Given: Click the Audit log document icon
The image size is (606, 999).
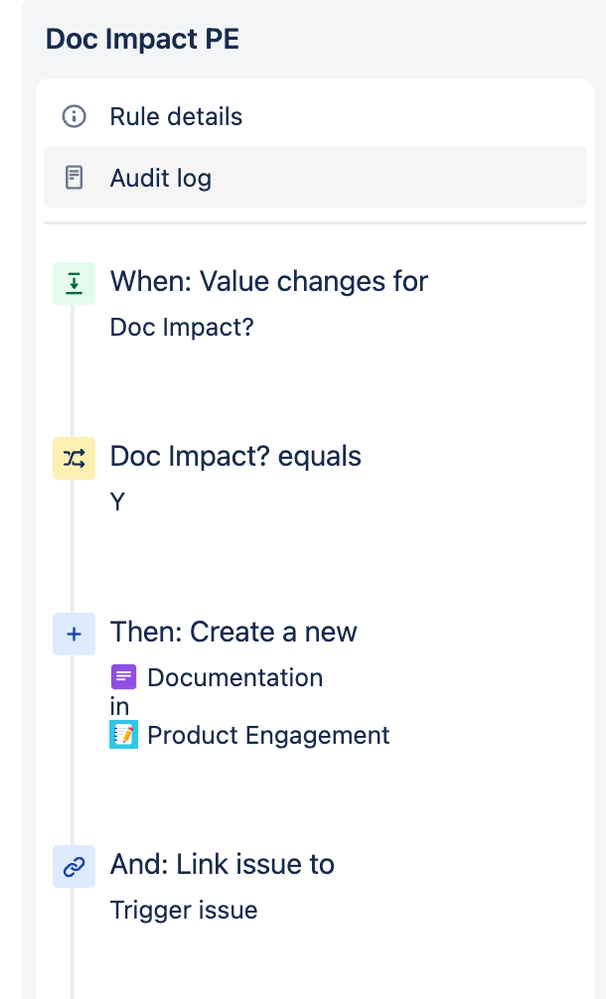Looking at the screenshot, I should tap(74, 178).
